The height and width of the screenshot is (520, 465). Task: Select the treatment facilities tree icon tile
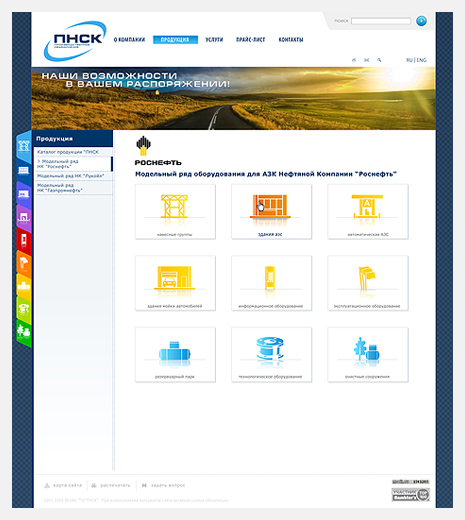coord(368,354)
